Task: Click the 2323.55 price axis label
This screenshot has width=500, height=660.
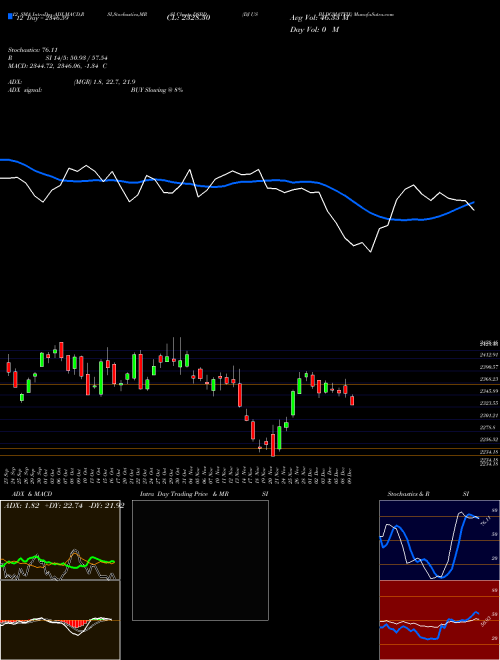Action: tap(489, 403)
